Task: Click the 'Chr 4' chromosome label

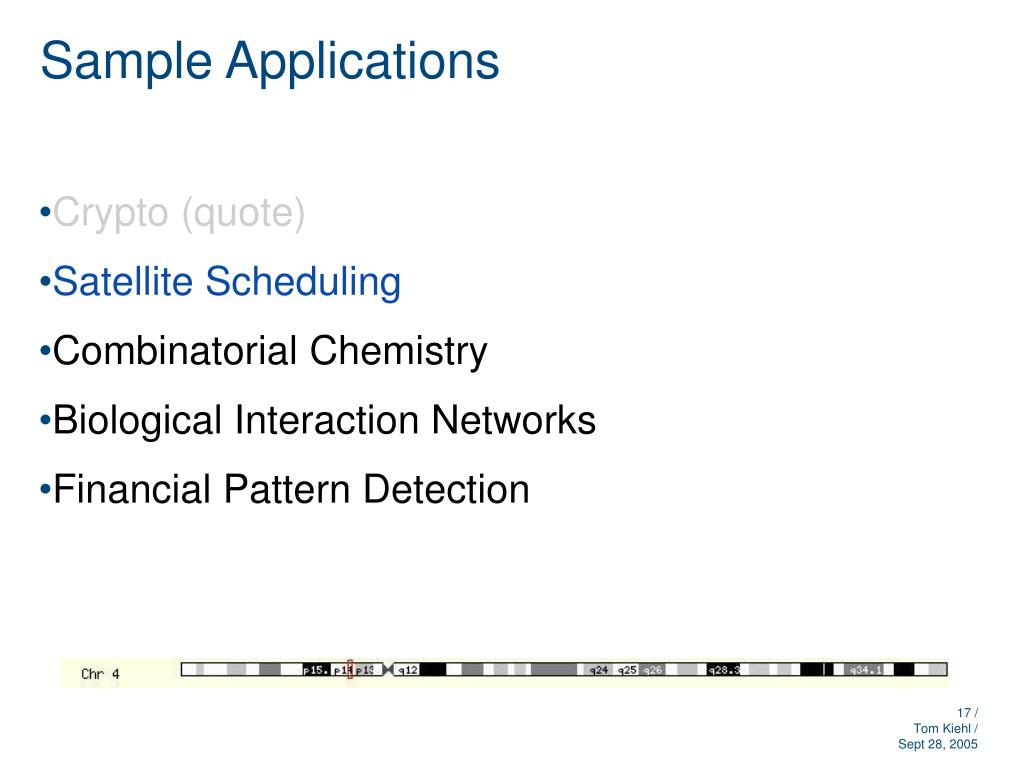Action: coord(100,674)
